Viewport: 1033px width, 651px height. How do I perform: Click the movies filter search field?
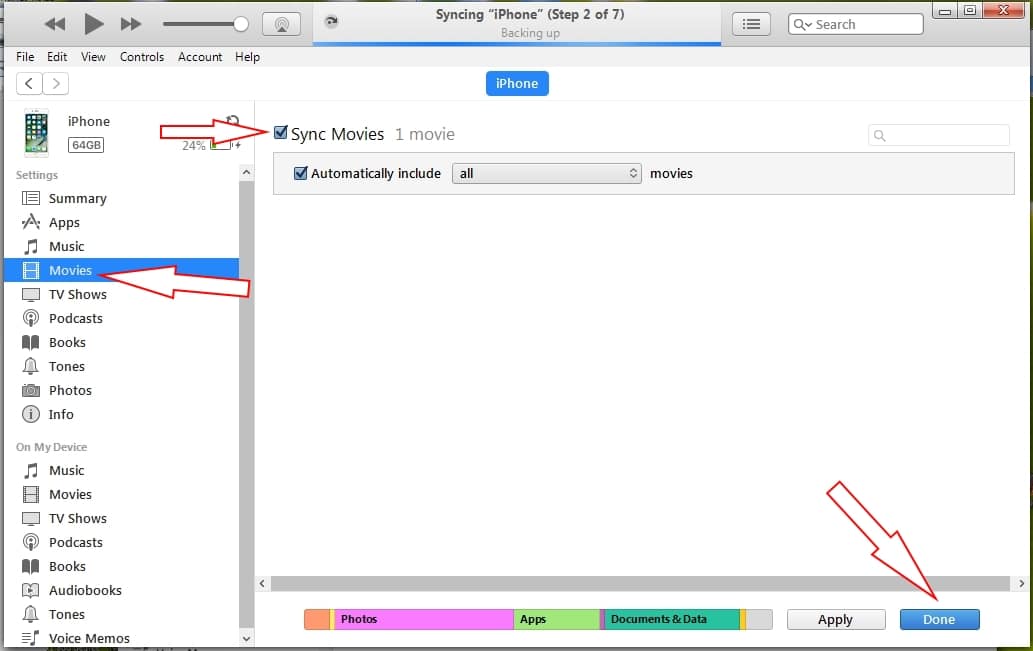coord(939,135)
